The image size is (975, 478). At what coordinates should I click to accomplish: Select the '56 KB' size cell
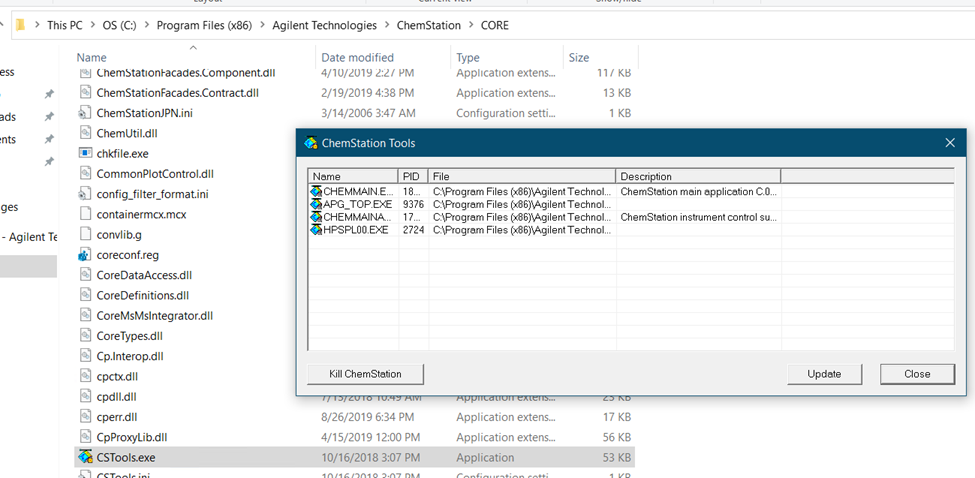pyautogui.click(x=617, y=437)
